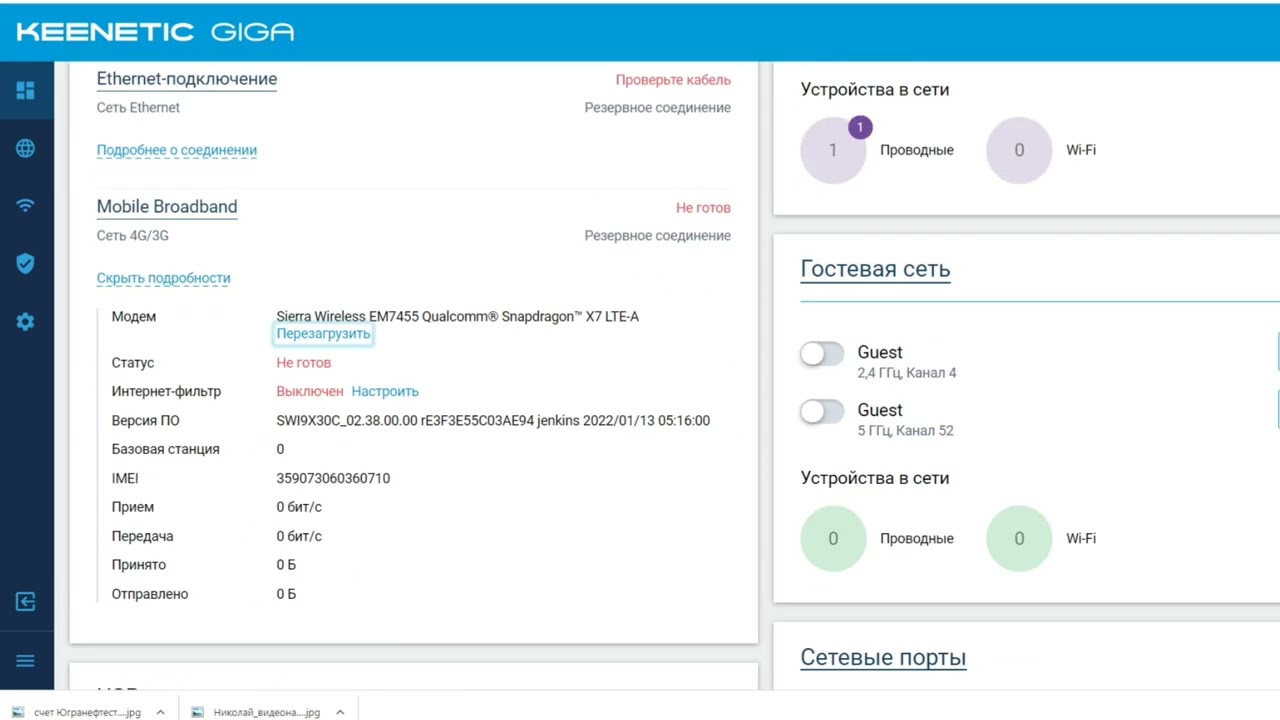
Task: Open the Wi-Fi networks icon in the sidebar
Action: point(26,206)
